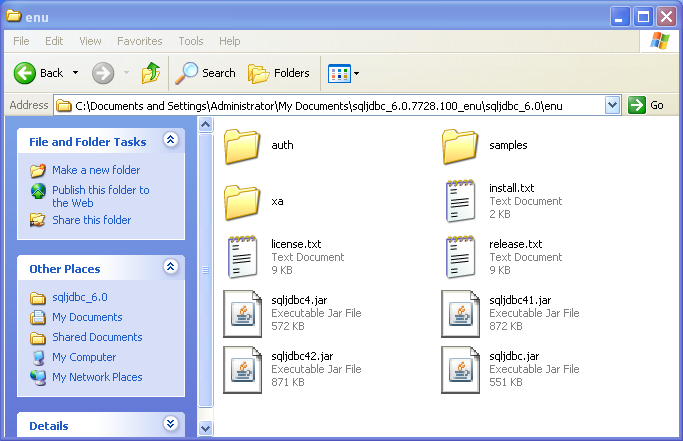Click the install.txt file name

[511, 188]
